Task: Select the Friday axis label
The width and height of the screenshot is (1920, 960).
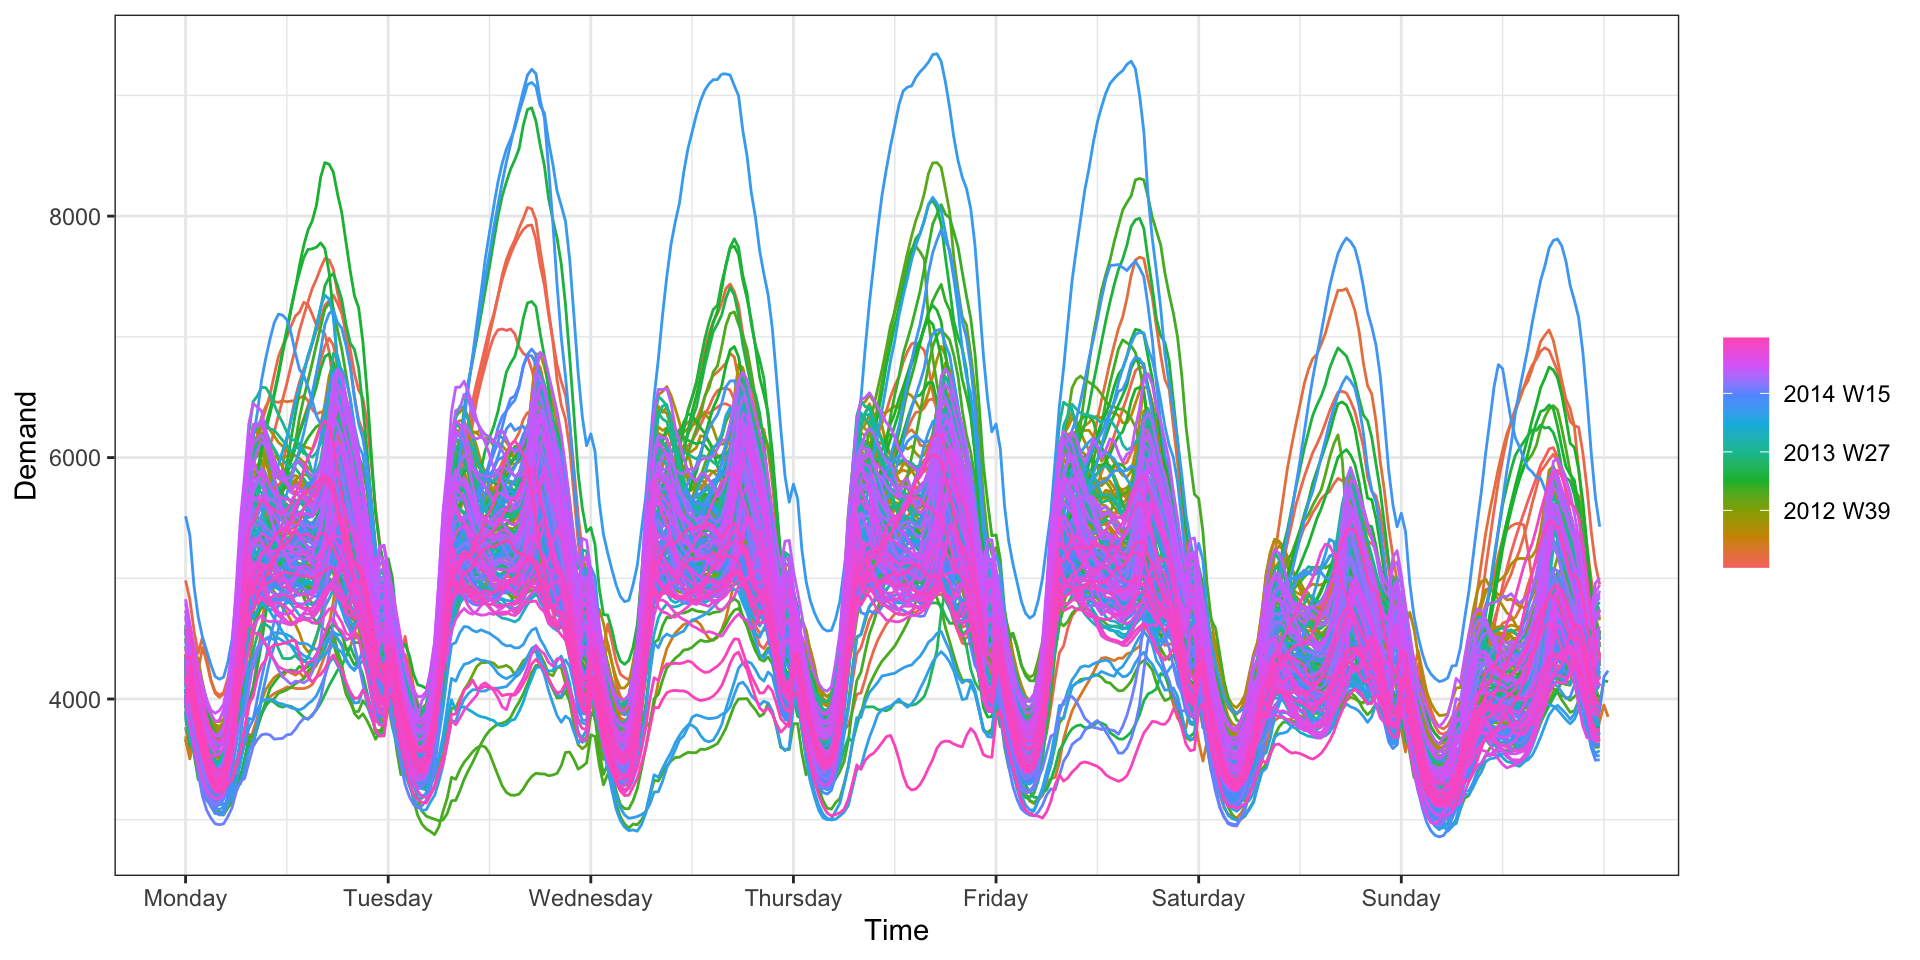Action: tap(995, 898)
